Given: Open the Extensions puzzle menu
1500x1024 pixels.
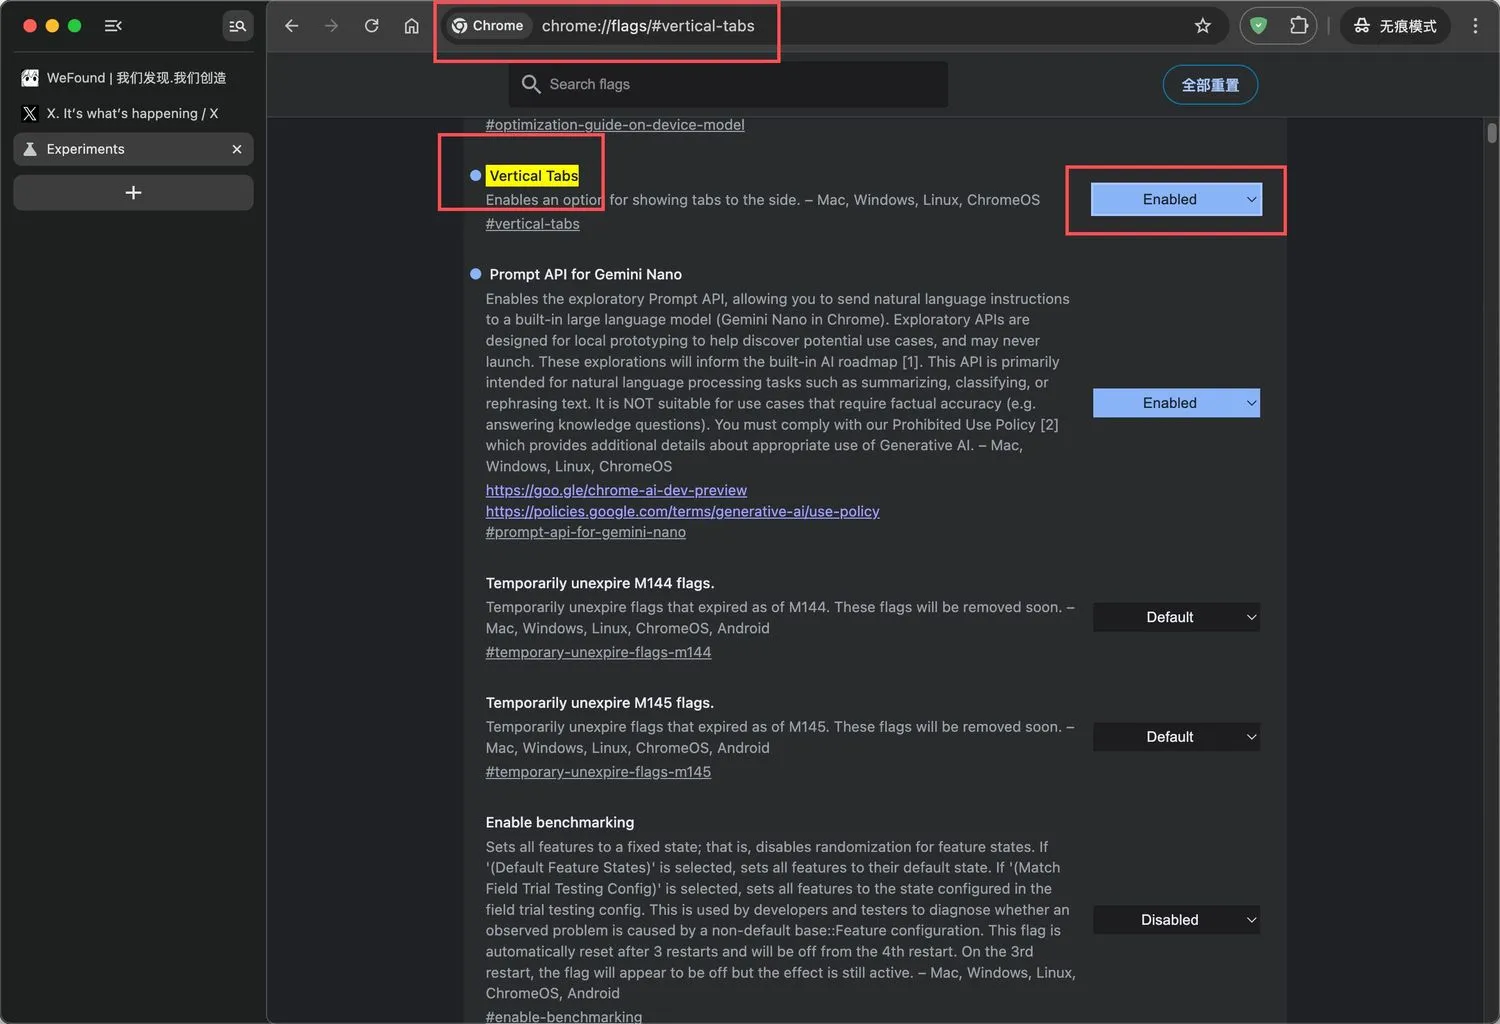Looking at the screenshot, I should click(x=1299, y=26).
